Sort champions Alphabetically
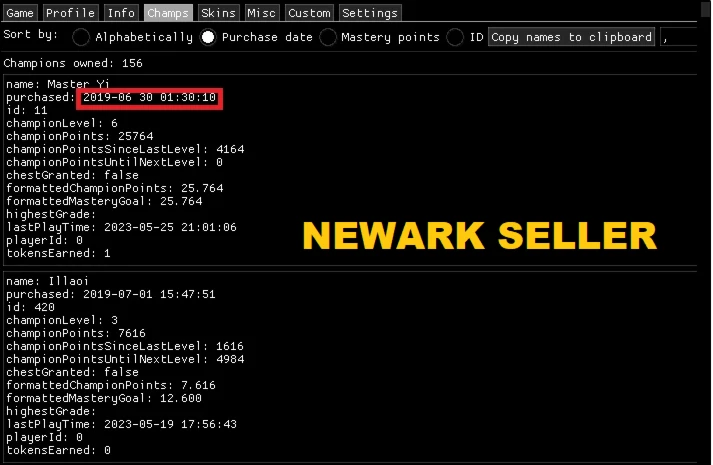Viewport: 713px width, 465px height. pyautogui.click(x=80, y=37)
